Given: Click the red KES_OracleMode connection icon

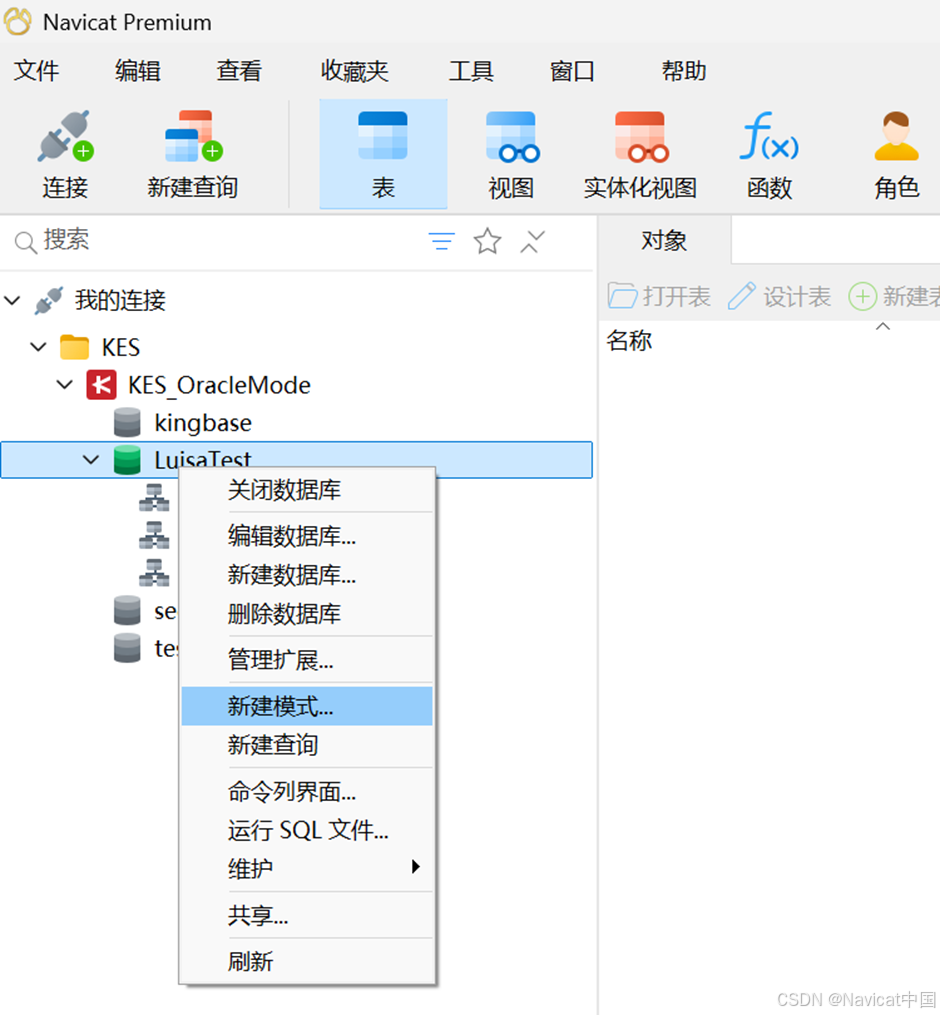Looking at the screenshot, I should coord(102,385).
